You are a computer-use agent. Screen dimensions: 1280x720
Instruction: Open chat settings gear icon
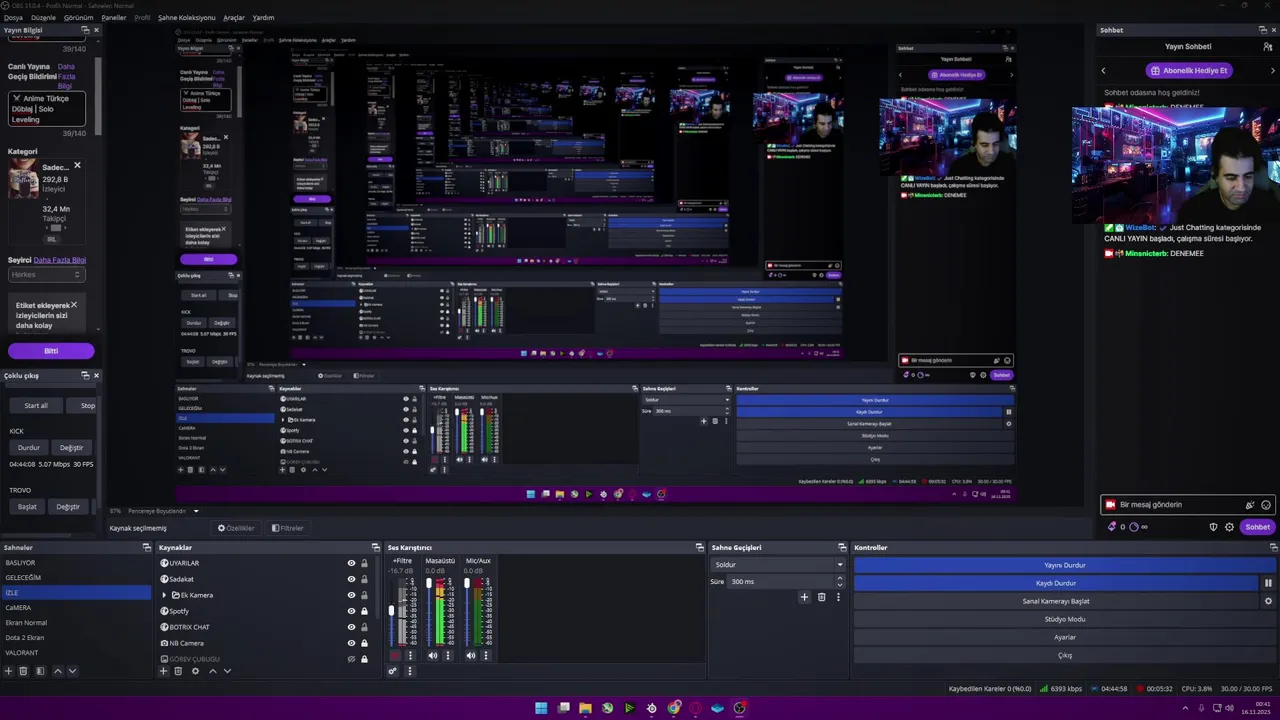coord(1230,527)
